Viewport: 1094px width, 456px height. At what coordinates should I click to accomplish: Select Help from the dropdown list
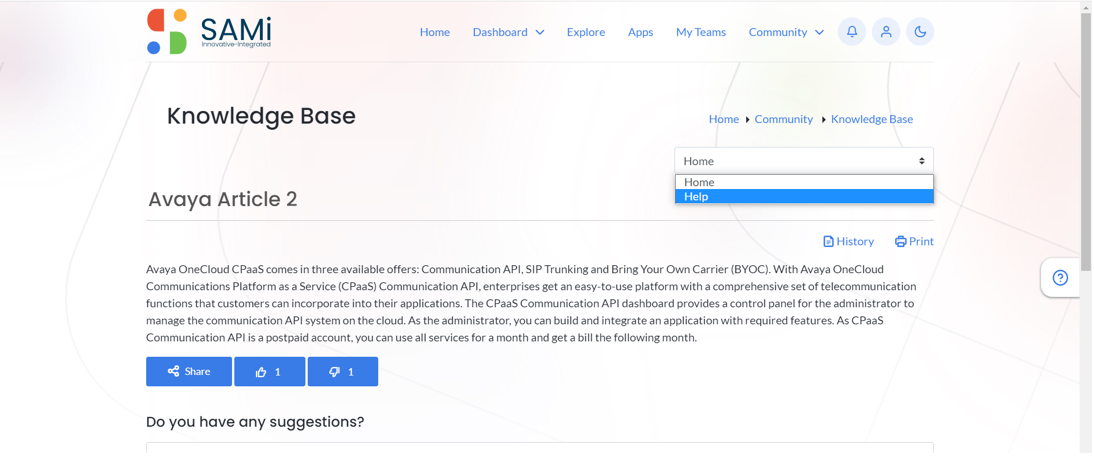(x=804, y=197)
